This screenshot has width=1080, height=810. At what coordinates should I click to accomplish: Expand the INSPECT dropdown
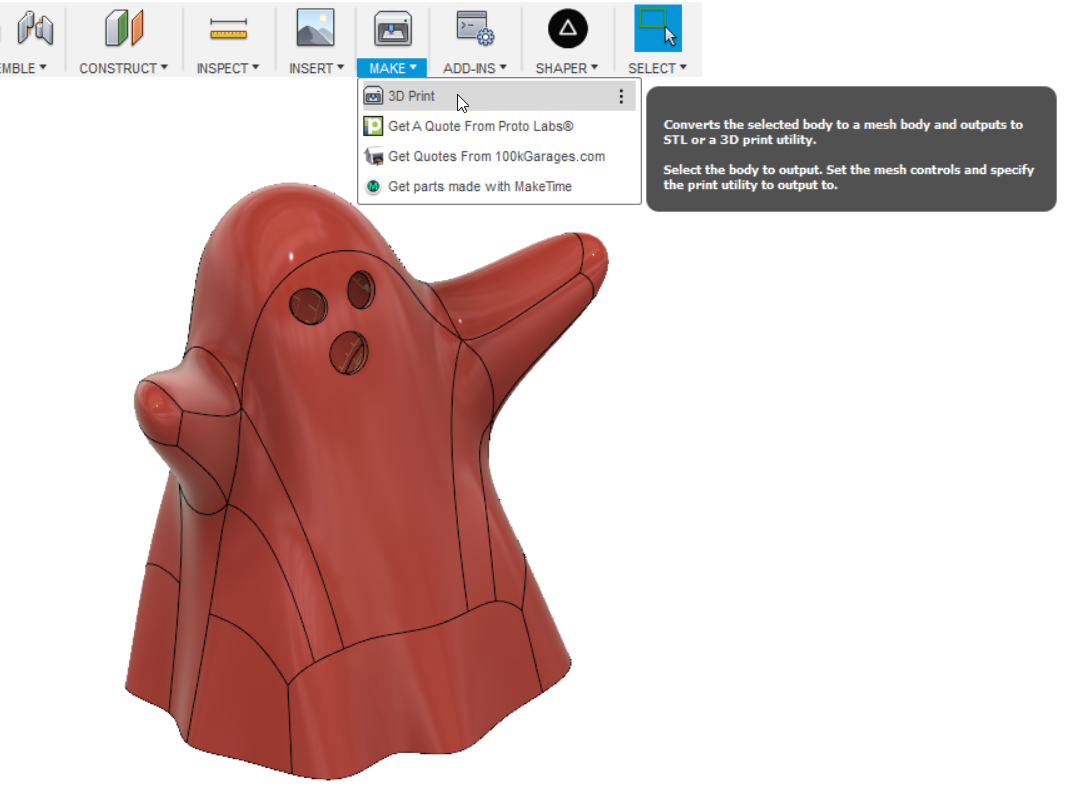228,68
